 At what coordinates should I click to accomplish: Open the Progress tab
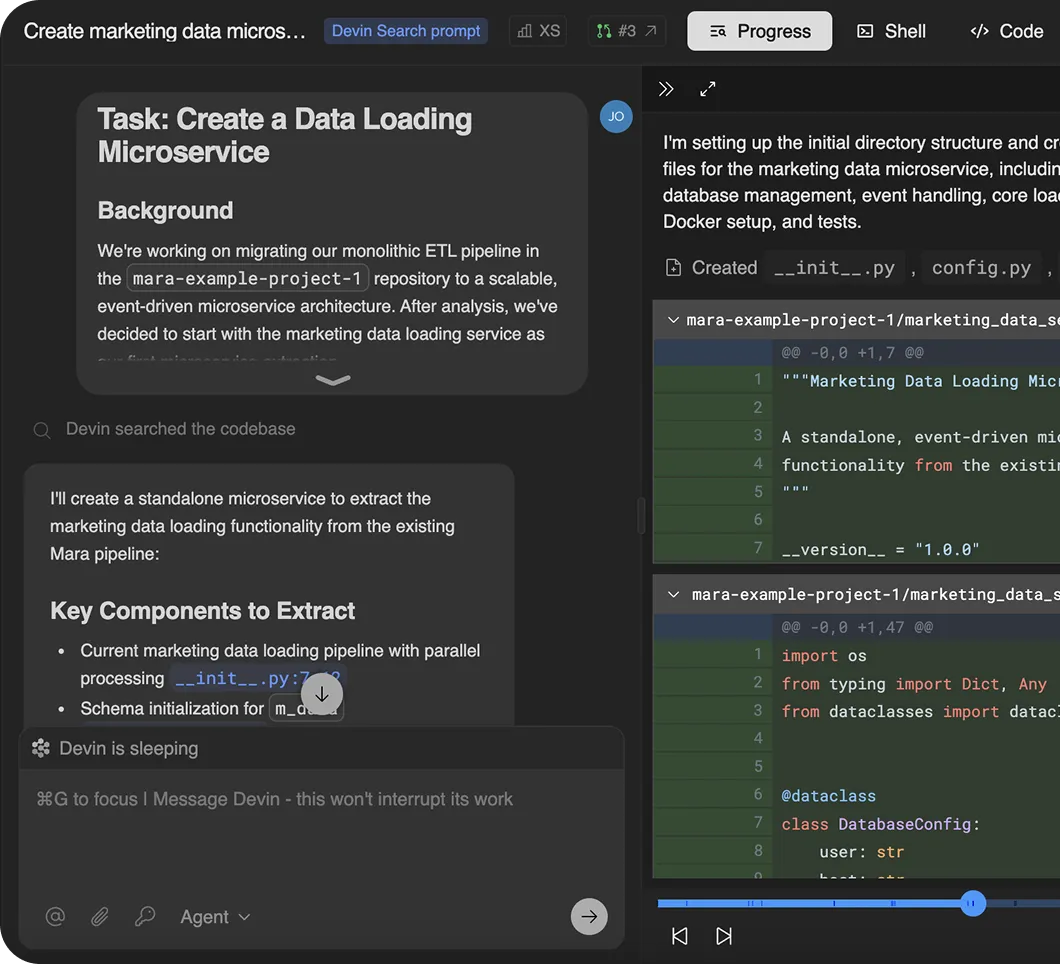click(759, 31)
